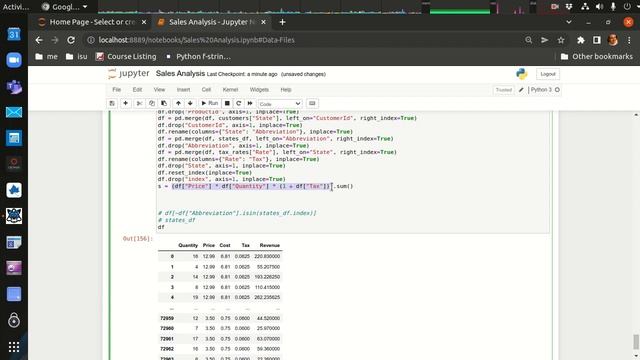Toggle the browser side panel
The width and height of the screenshot is (640, 360).
(596, 40)
